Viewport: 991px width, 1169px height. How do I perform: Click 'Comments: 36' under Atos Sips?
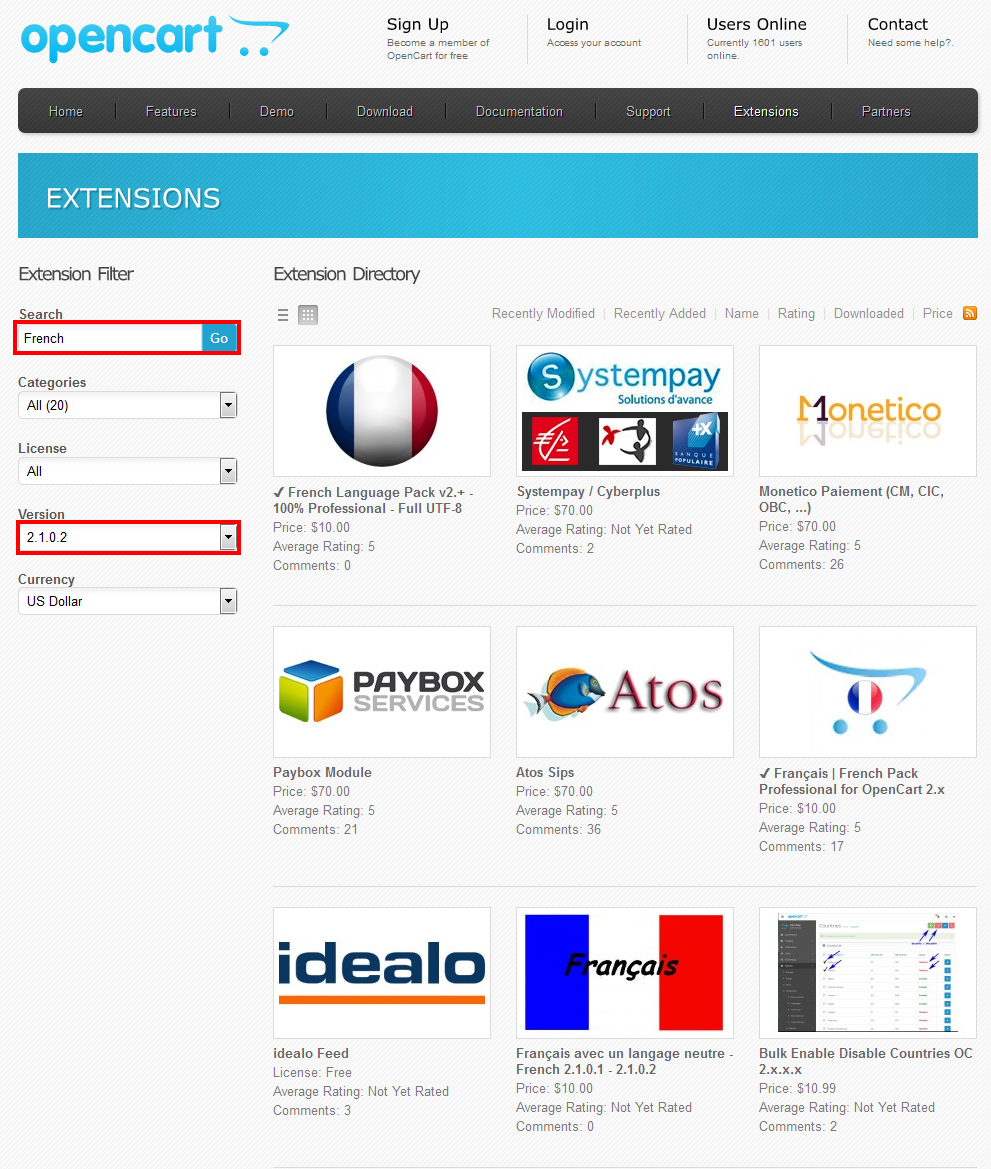tap(559, 830)
